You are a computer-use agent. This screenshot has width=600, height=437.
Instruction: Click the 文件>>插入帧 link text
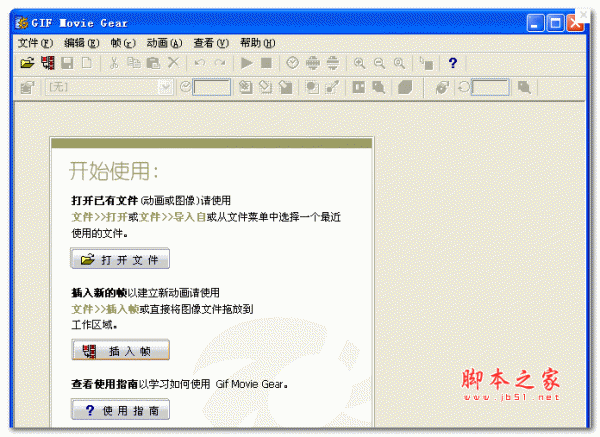(x=105, y=309)
